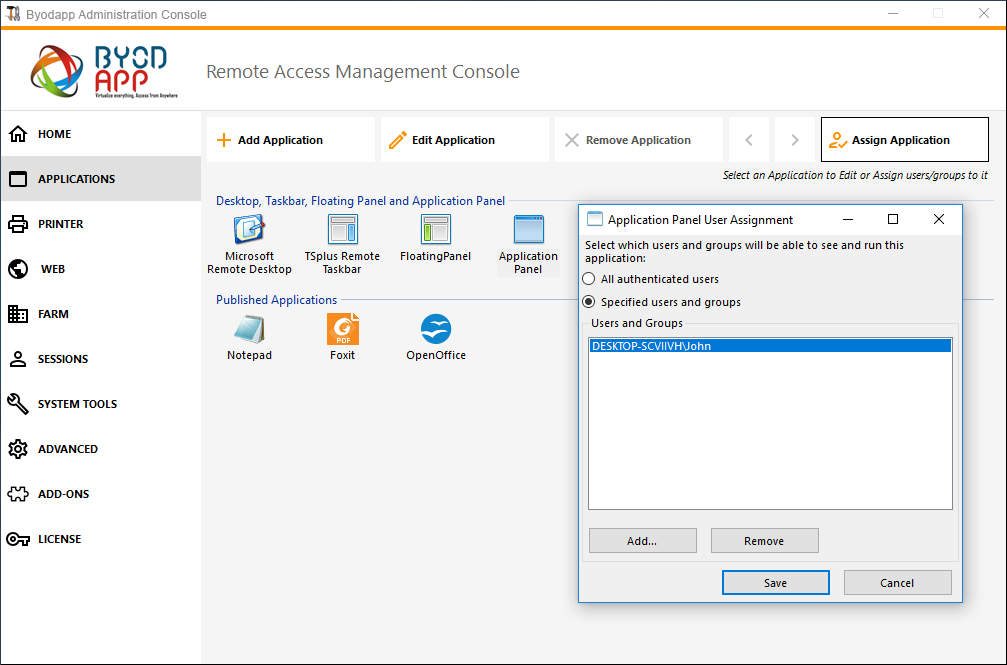The height and width of the screenshot is (665, 1007).
Task: Click the Add-ons puzzle piece icon
Action: pyautogui.click(x=18, y=493)
